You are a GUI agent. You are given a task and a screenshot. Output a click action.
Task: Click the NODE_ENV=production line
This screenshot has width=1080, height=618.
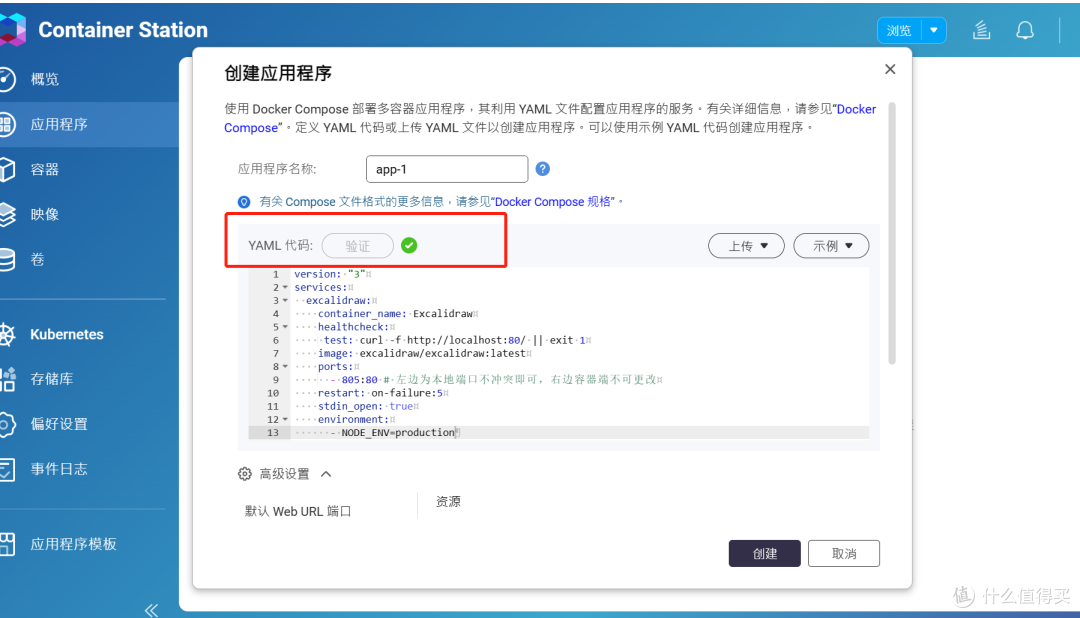pos(398,433)
